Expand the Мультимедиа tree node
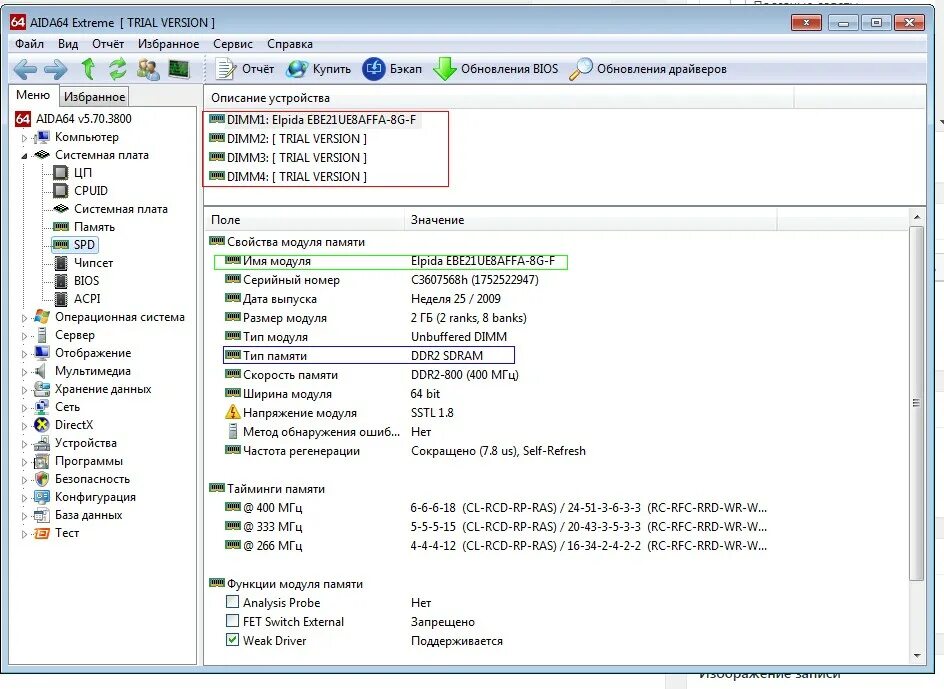 (24, 372)
